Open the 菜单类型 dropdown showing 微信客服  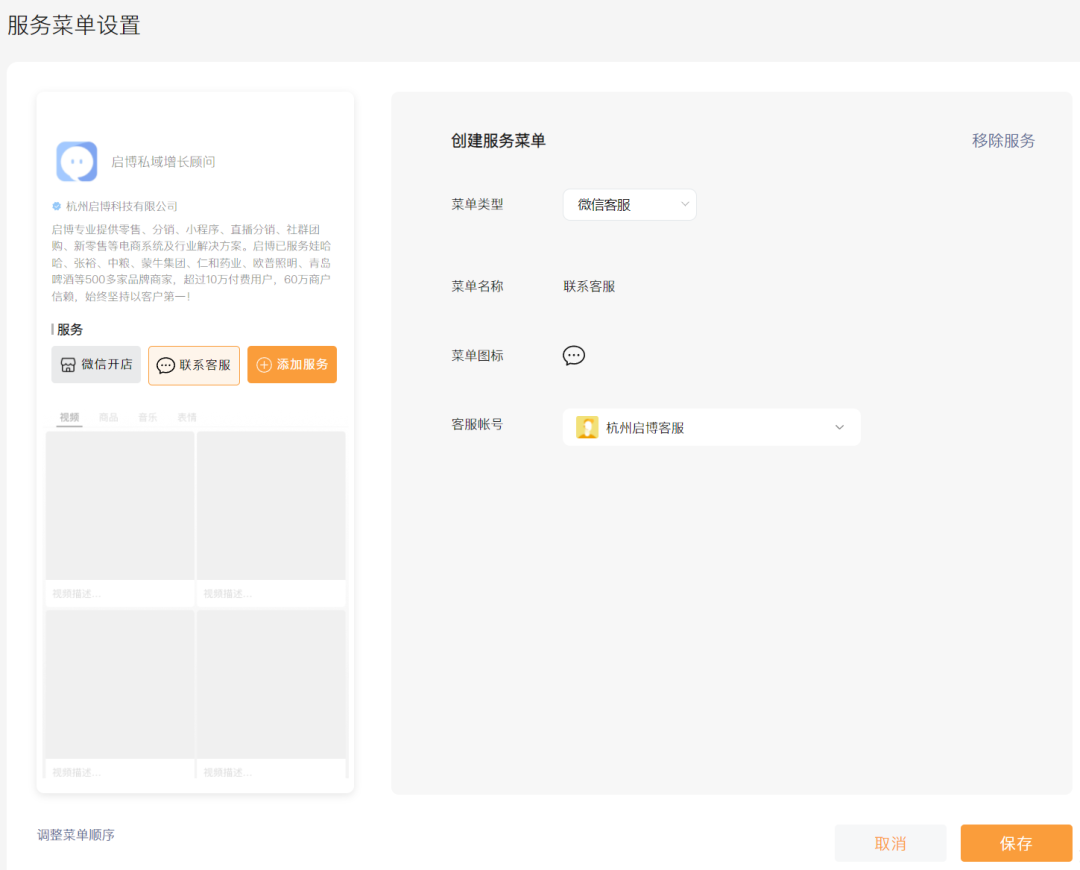pos(630,205)
